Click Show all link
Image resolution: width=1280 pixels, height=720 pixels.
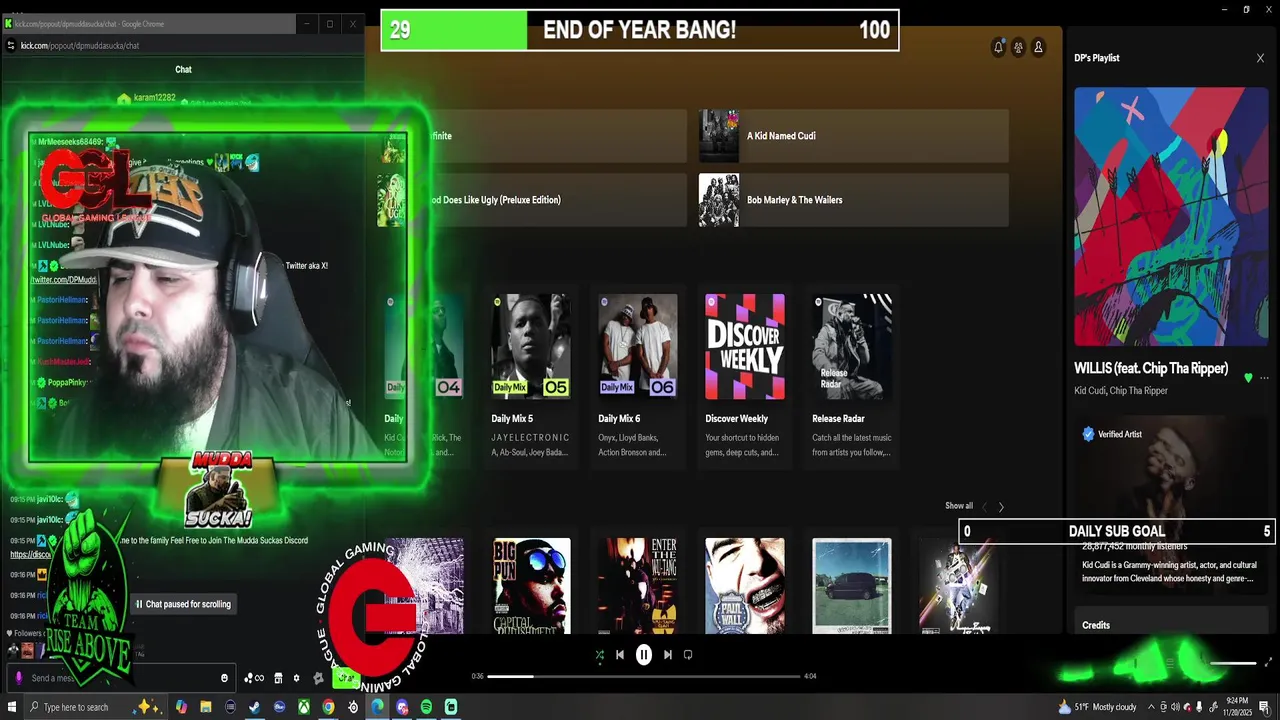(959, 506)
